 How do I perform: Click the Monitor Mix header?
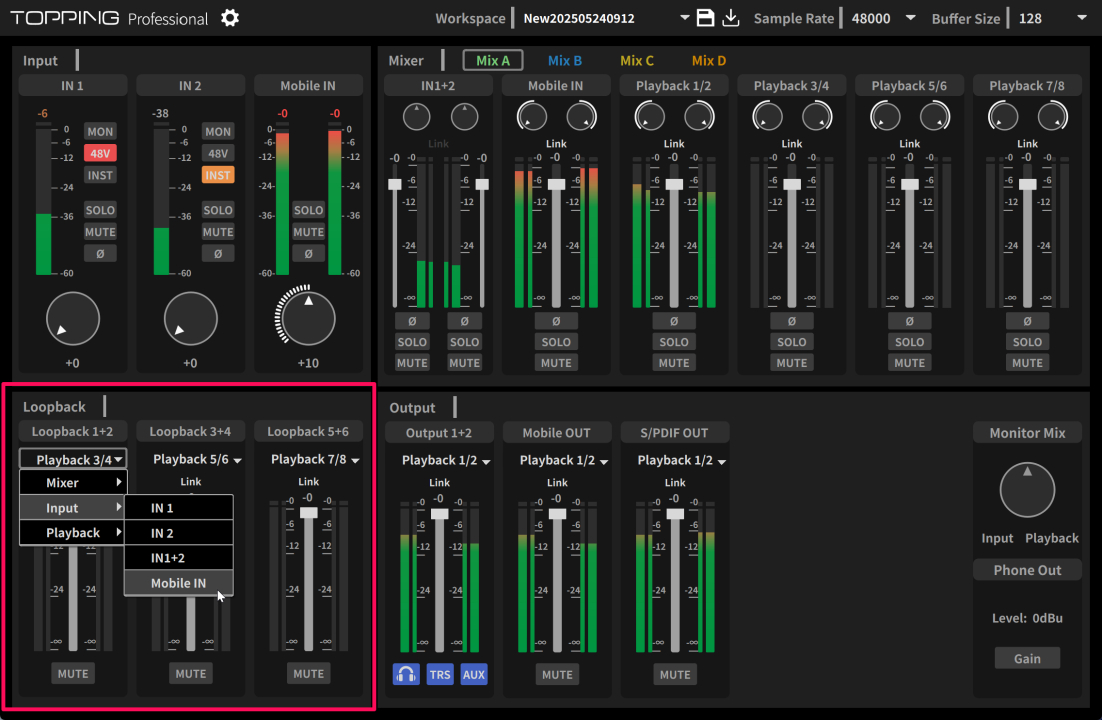pos(1028,433)
